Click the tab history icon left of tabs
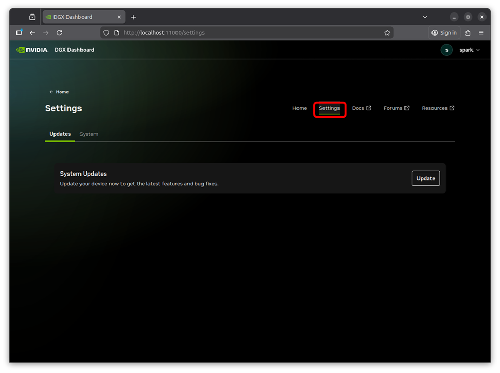Viewport: 500px width, 373px height. 32,17
